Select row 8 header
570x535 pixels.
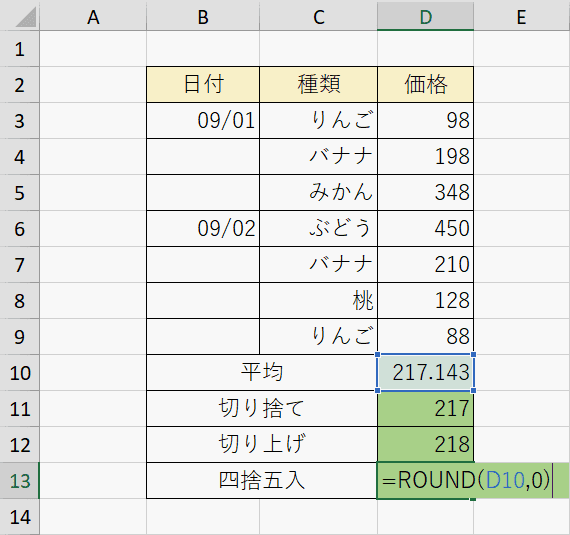(20, 301)
